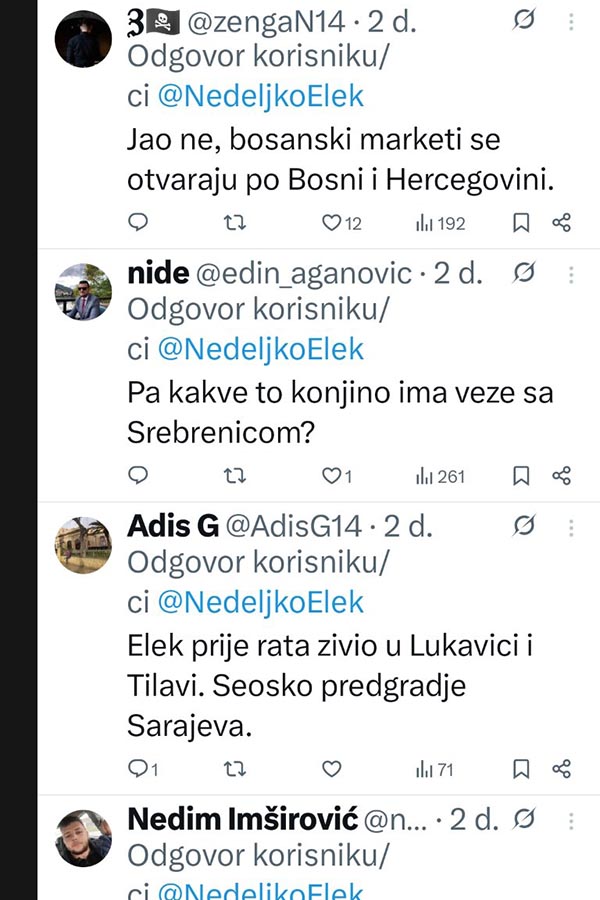
Task: Bookmark the Adis G reply
Action: pyautogui.click(x=521, y=769)
